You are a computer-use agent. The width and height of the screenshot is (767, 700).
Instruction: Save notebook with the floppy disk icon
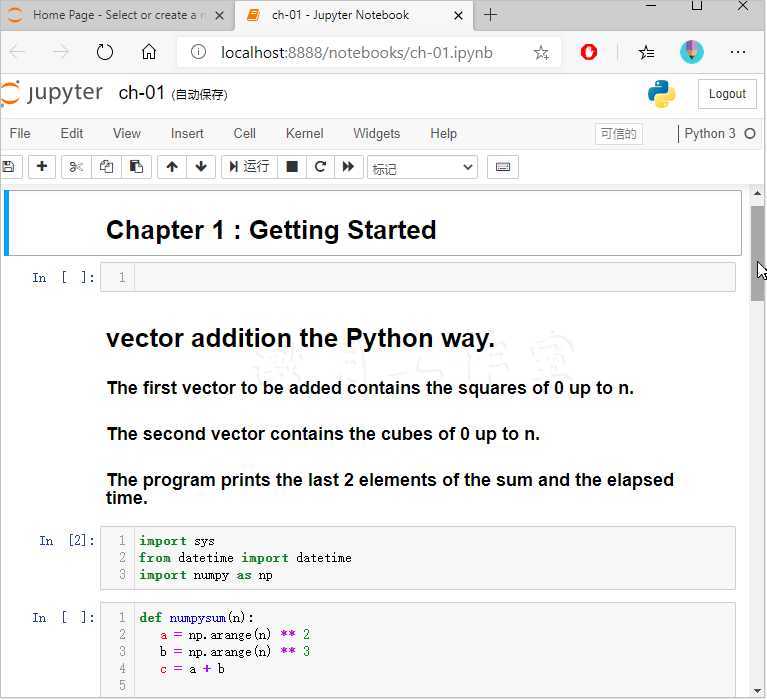coord(8,167)
